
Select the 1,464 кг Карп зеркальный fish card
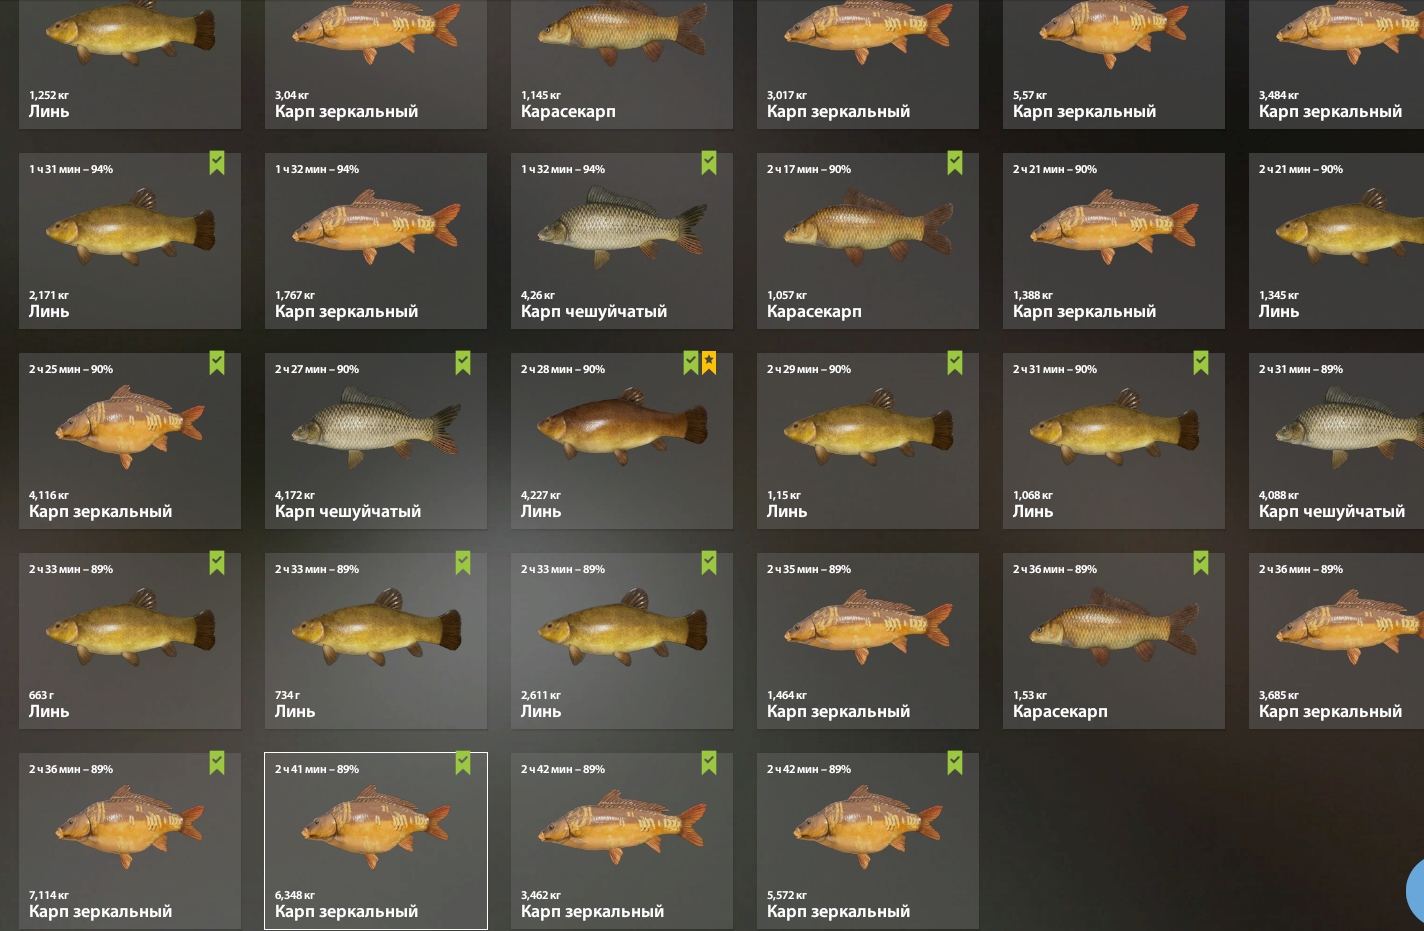pyautogui.click(x=868, y=641)
